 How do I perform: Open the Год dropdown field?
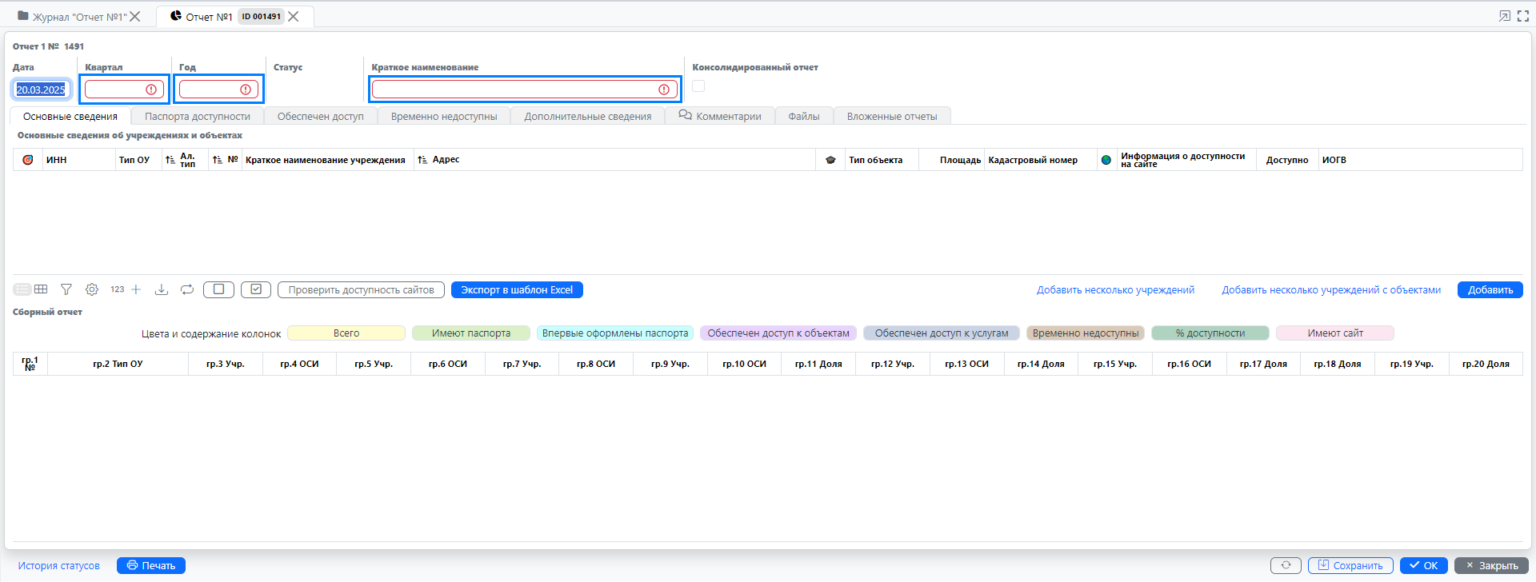point(218,89)
